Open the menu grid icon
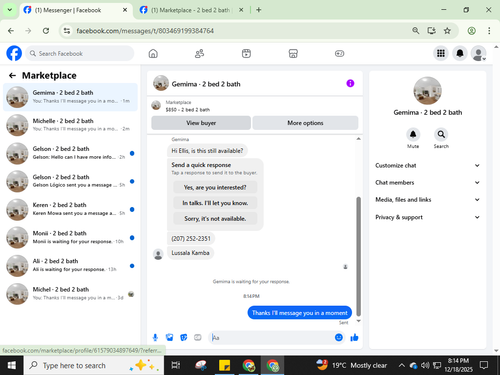Image resolution: width=500 pixels, height=375 pixels. coord(441,53)
